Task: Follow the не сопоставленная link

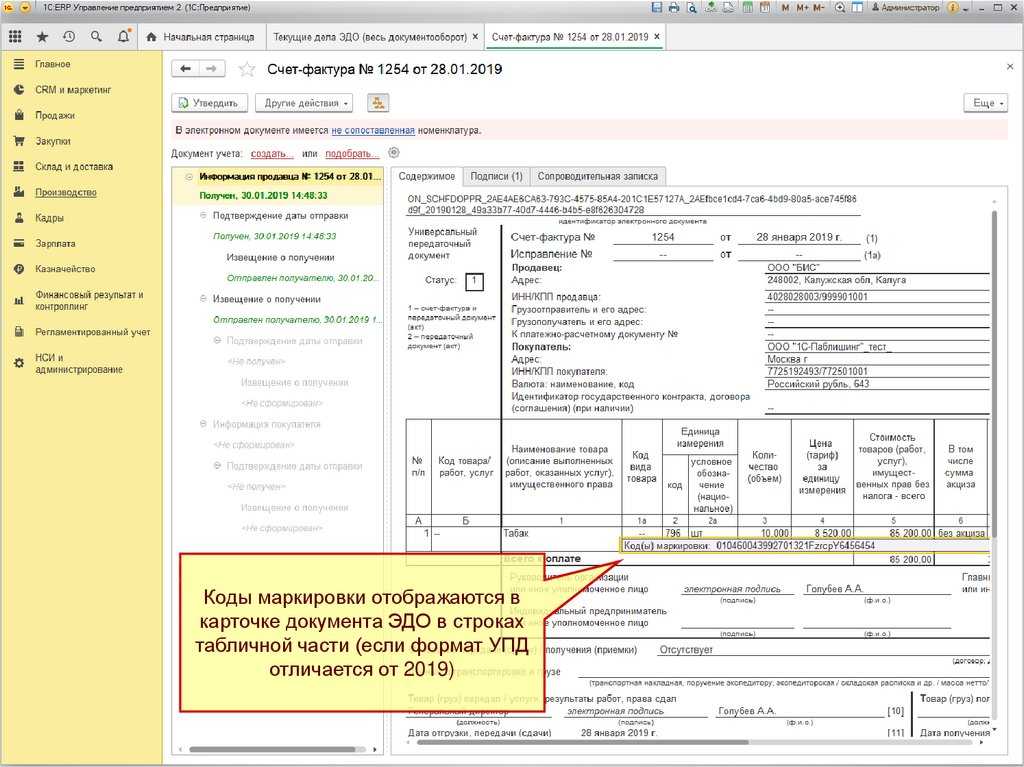Action: point(373,131)
